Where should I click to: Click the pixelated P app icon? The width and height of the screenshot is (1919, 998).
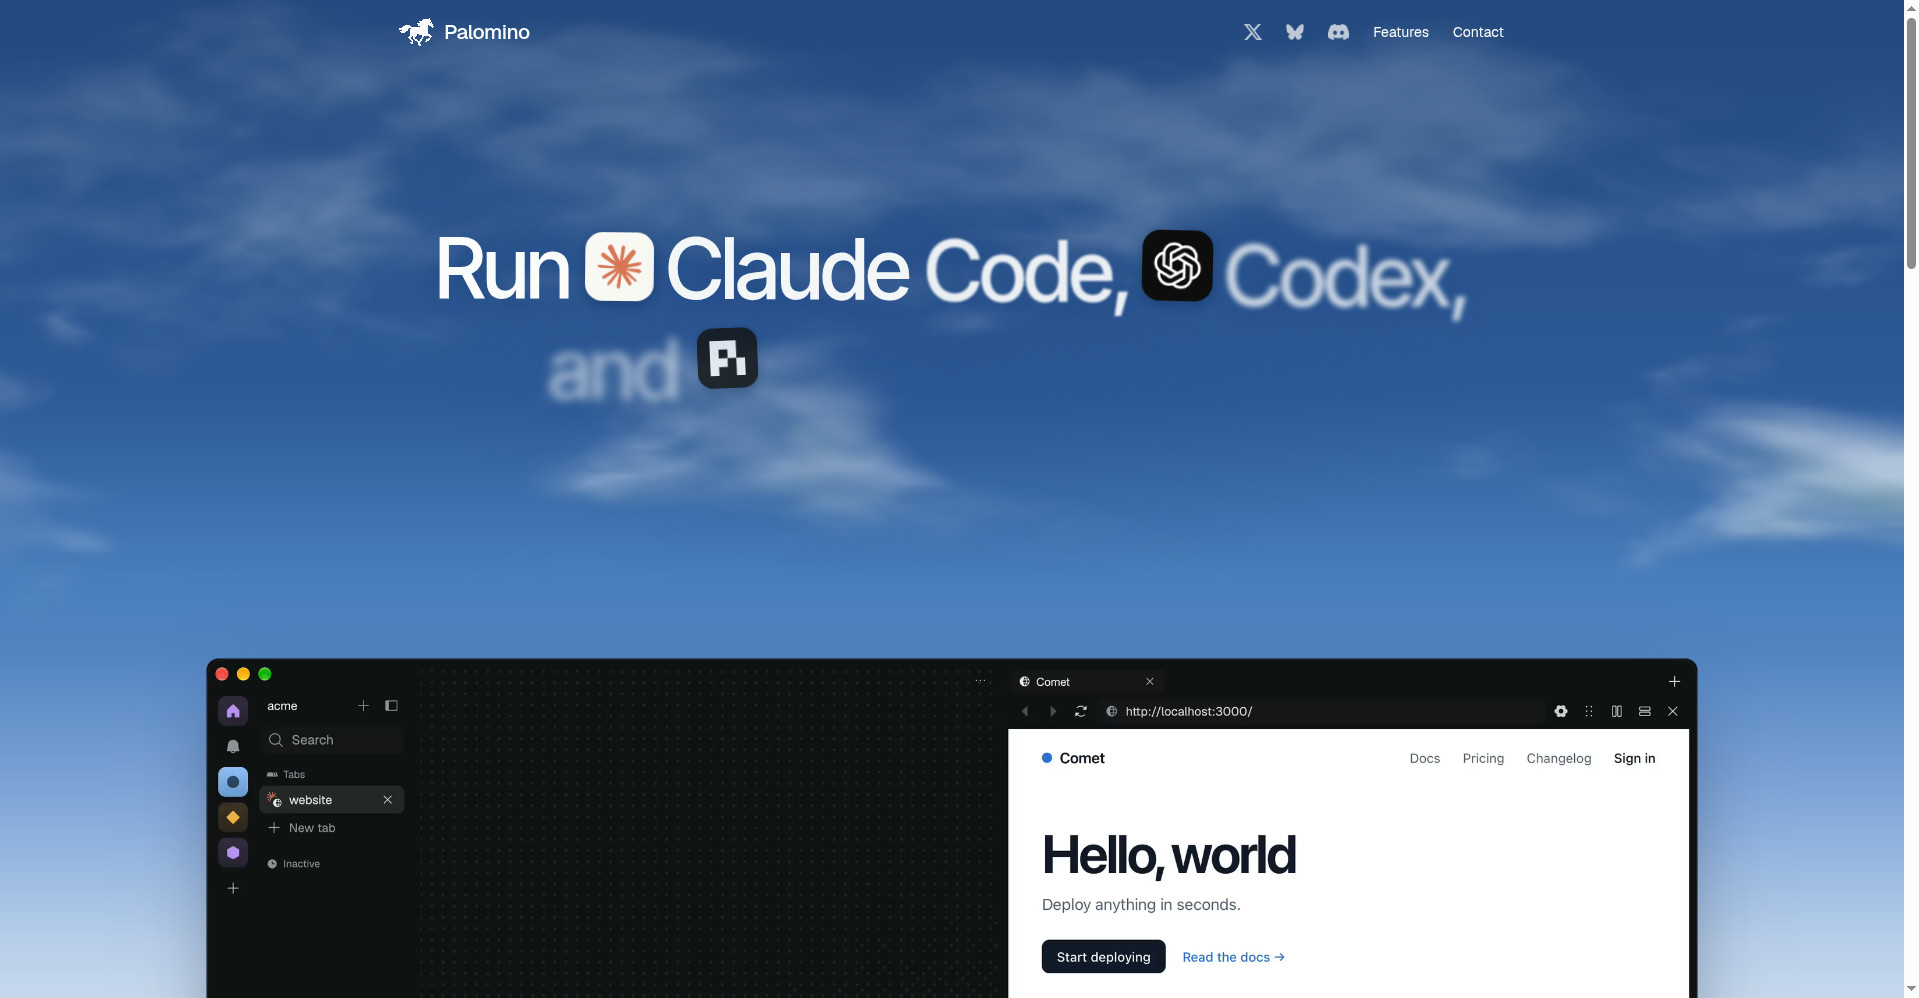click(727, 358)
